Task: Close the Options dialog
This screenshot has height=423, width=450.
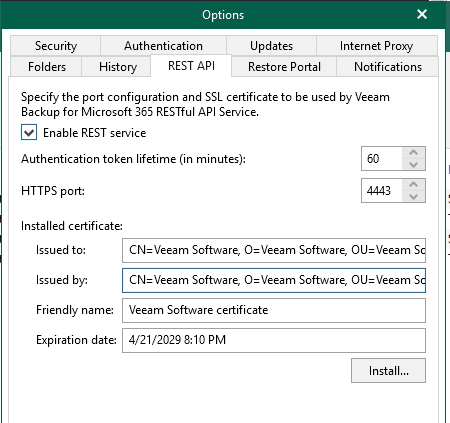Action: click(422, 14)
